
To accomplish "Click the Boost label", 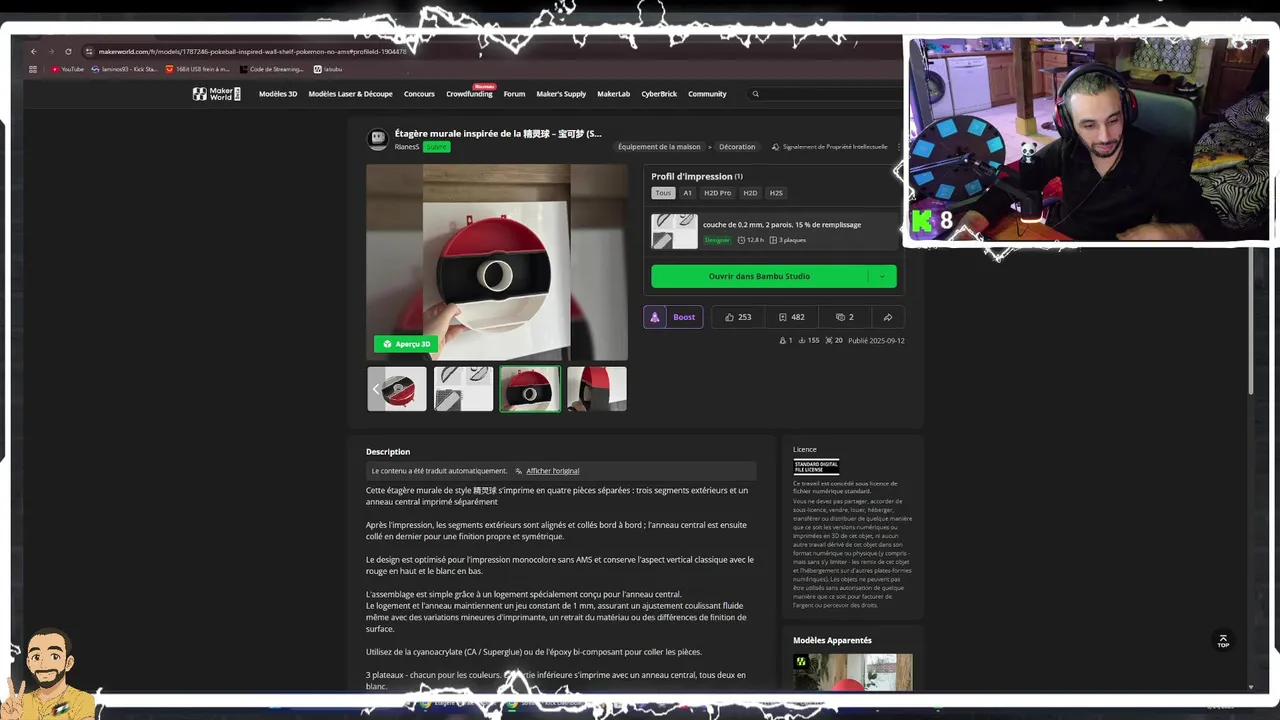I will pyautogui.click(x=684, y=317).
